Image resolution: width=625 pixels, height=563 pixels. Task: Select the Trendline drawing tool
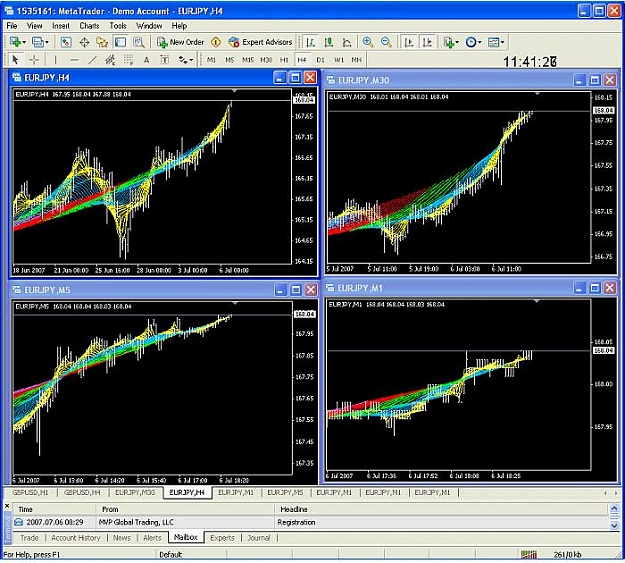coord(92,60)
